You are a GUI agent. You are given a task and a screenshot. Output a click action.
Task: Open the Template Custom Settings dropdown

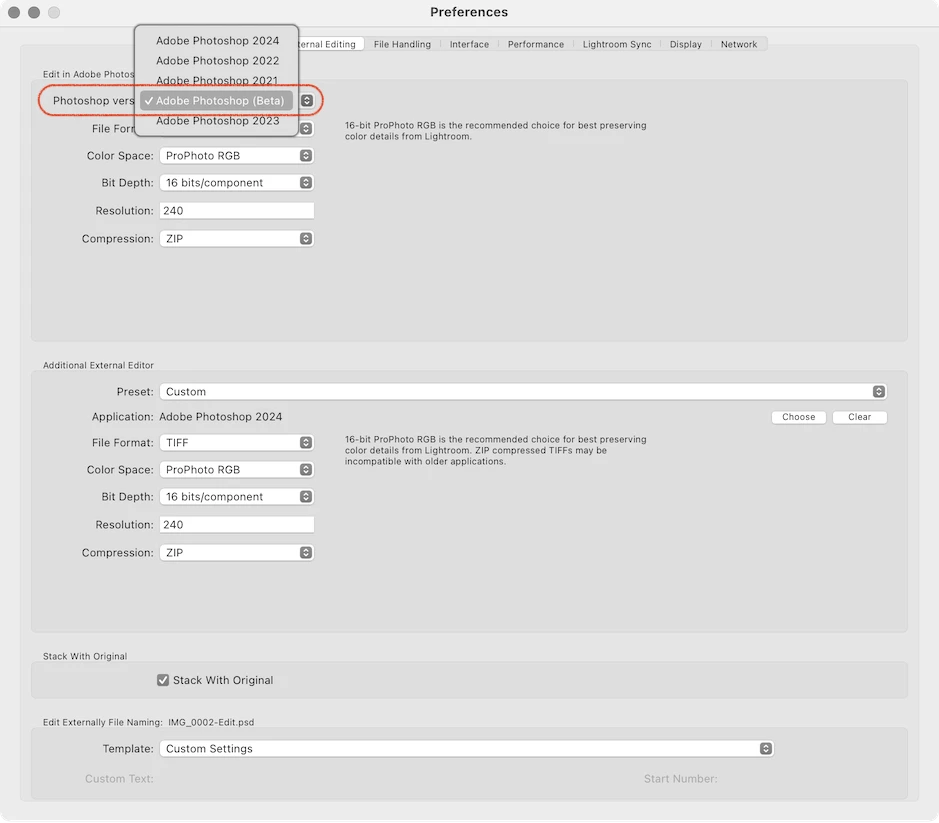467,749
